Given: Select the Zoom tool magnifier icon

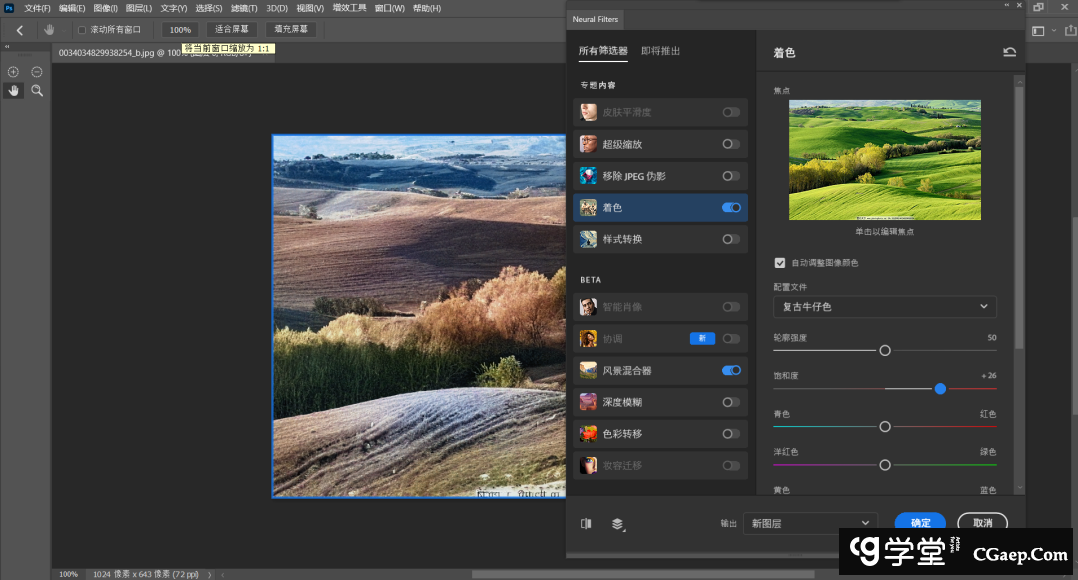Looking at the screenshot, I should (37, 90).
